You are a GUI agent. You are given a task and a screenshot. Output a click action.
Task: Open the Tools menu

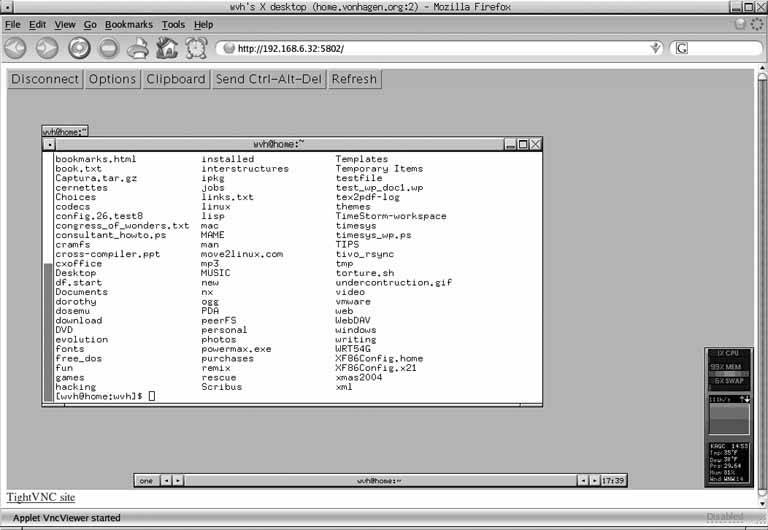click(x=173, y=24)
